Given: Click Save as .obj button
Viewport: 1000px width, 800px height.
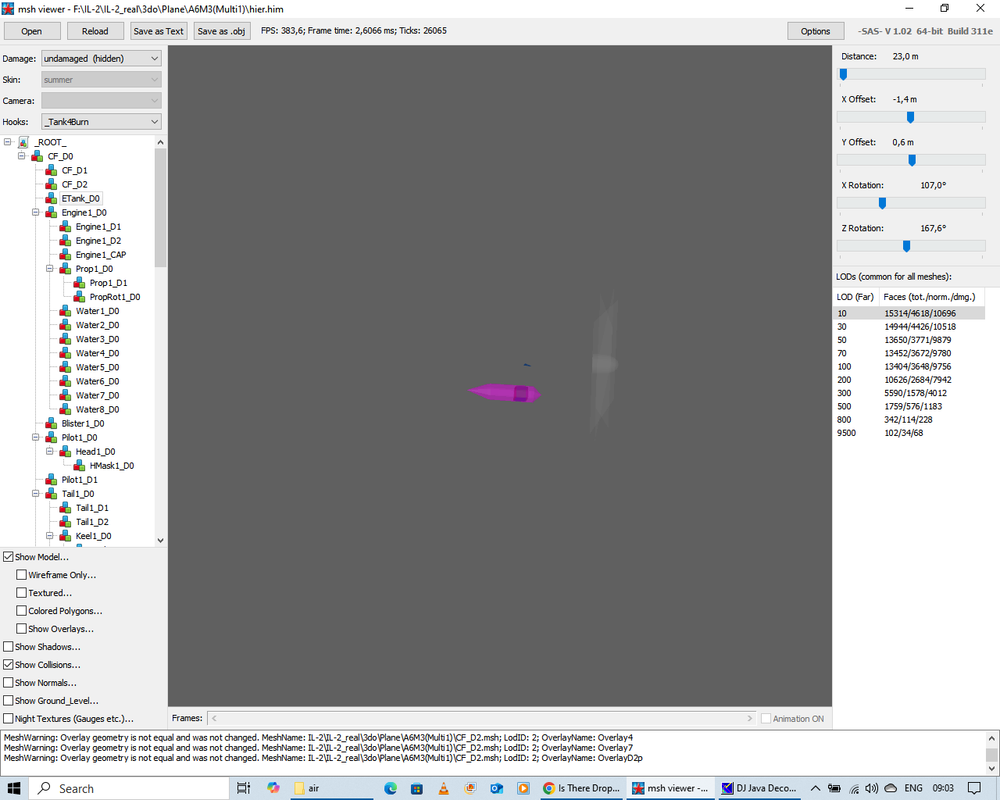Looking at the screenshot, I should [x=221, y=31].
